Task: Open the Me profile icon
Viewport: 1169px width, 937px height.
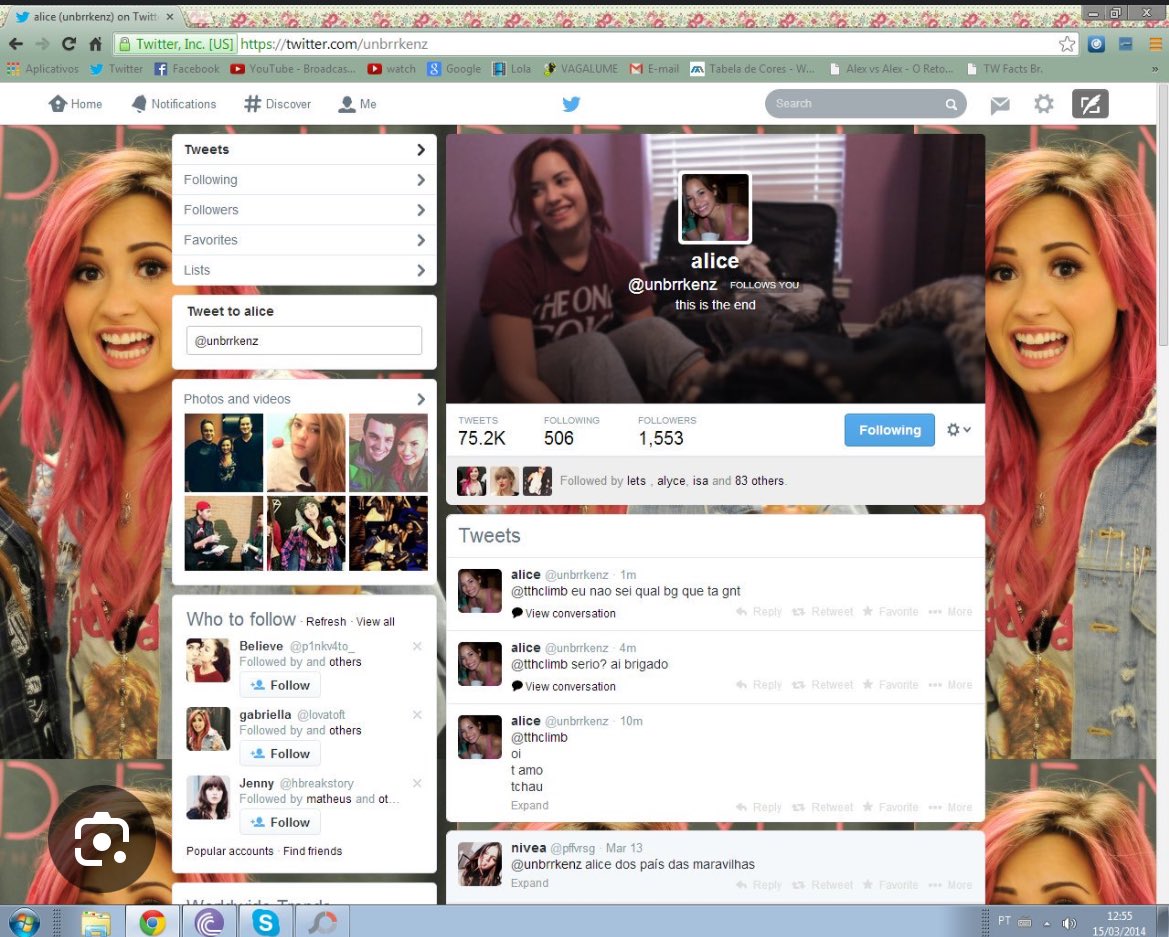Action: (x=346, y=103)
